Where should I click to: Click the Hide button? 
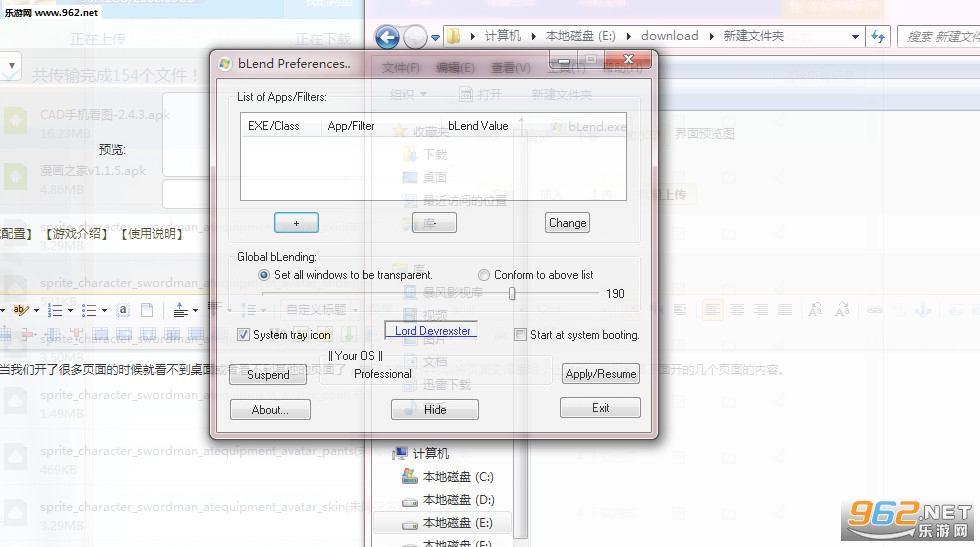(435, 409)
